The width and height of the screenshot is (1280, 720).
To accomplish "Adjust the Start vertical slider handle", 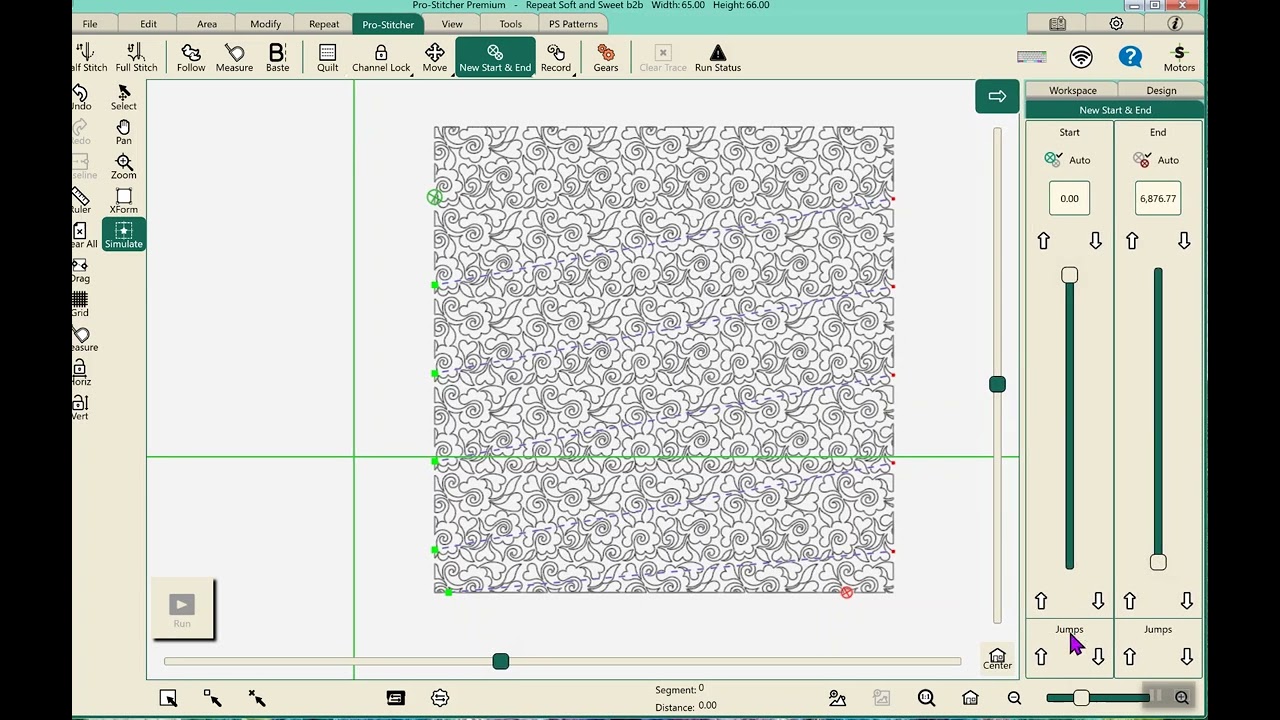I will (x=1069, y=275).
